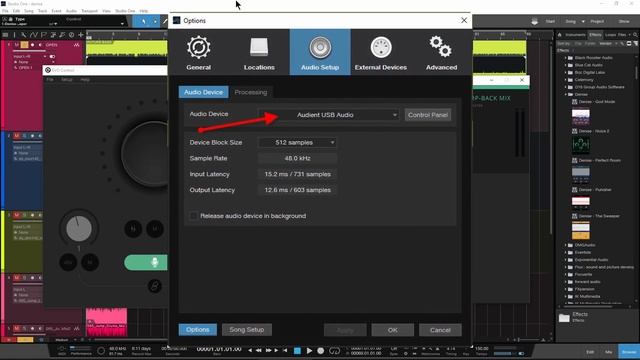Click the Sample Rate 48.0 kHz field
The width and height of the screenshot is (640, 360).
click(x=298, y=158)
